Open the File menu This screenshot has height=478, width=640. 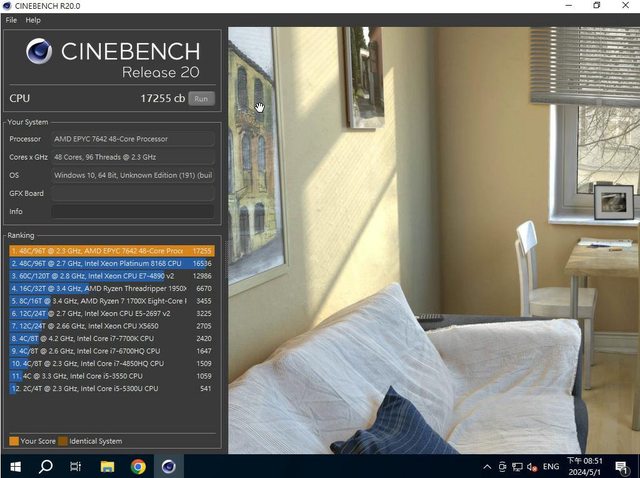[11, 20]
